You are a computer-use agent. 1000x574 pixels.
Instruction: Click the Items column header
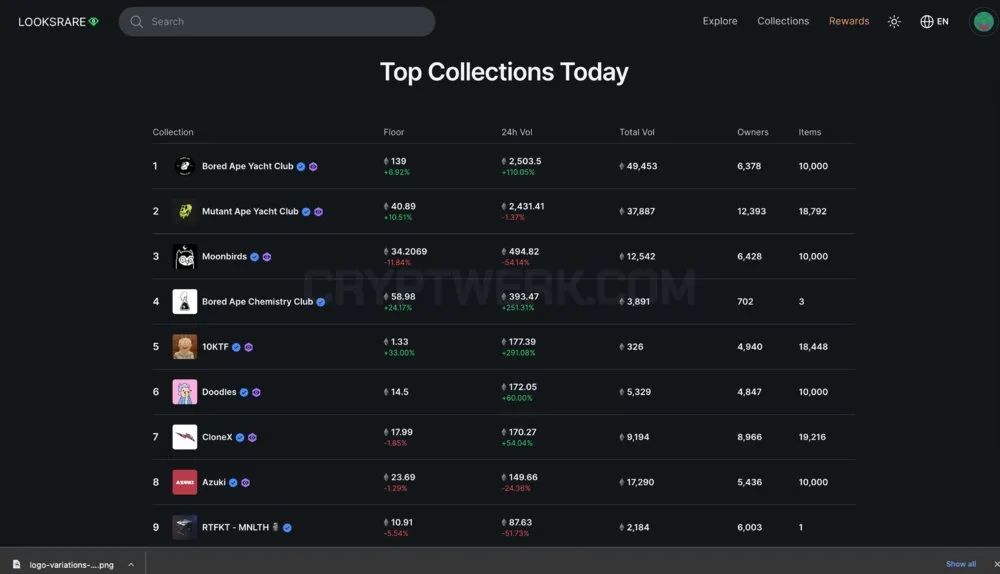809,132
